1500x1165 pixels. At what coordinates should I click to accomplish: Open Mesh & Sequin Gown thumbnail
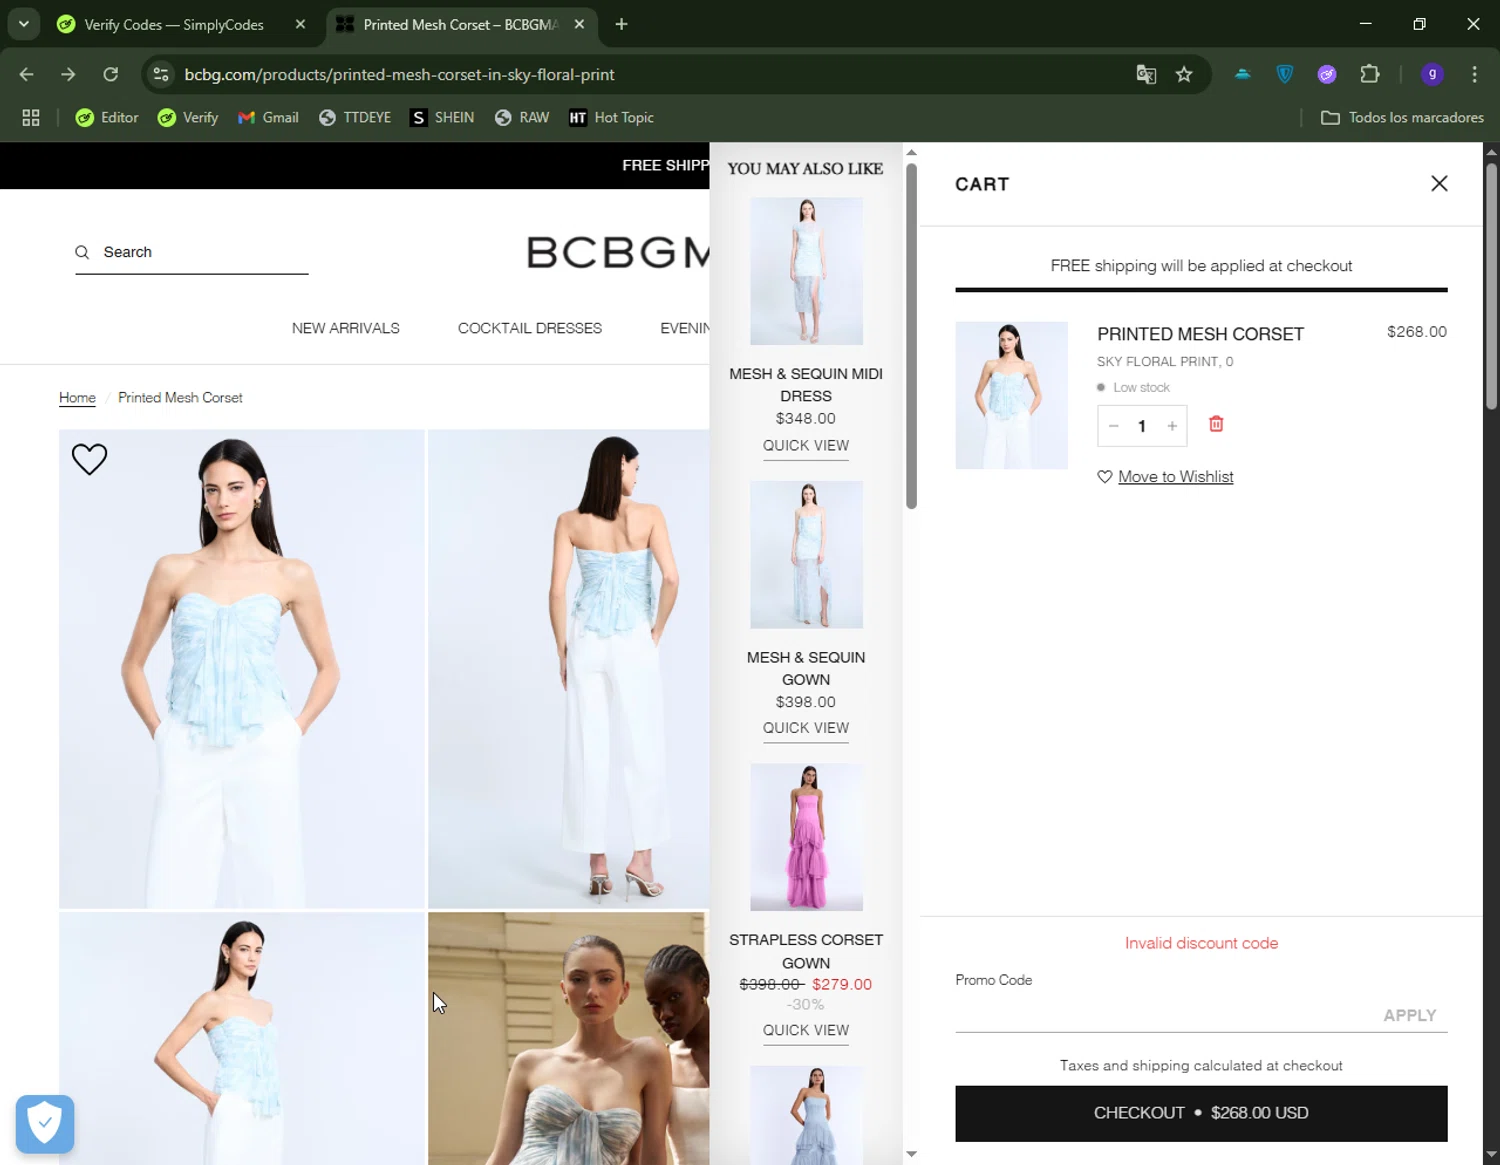click(806, 554)
